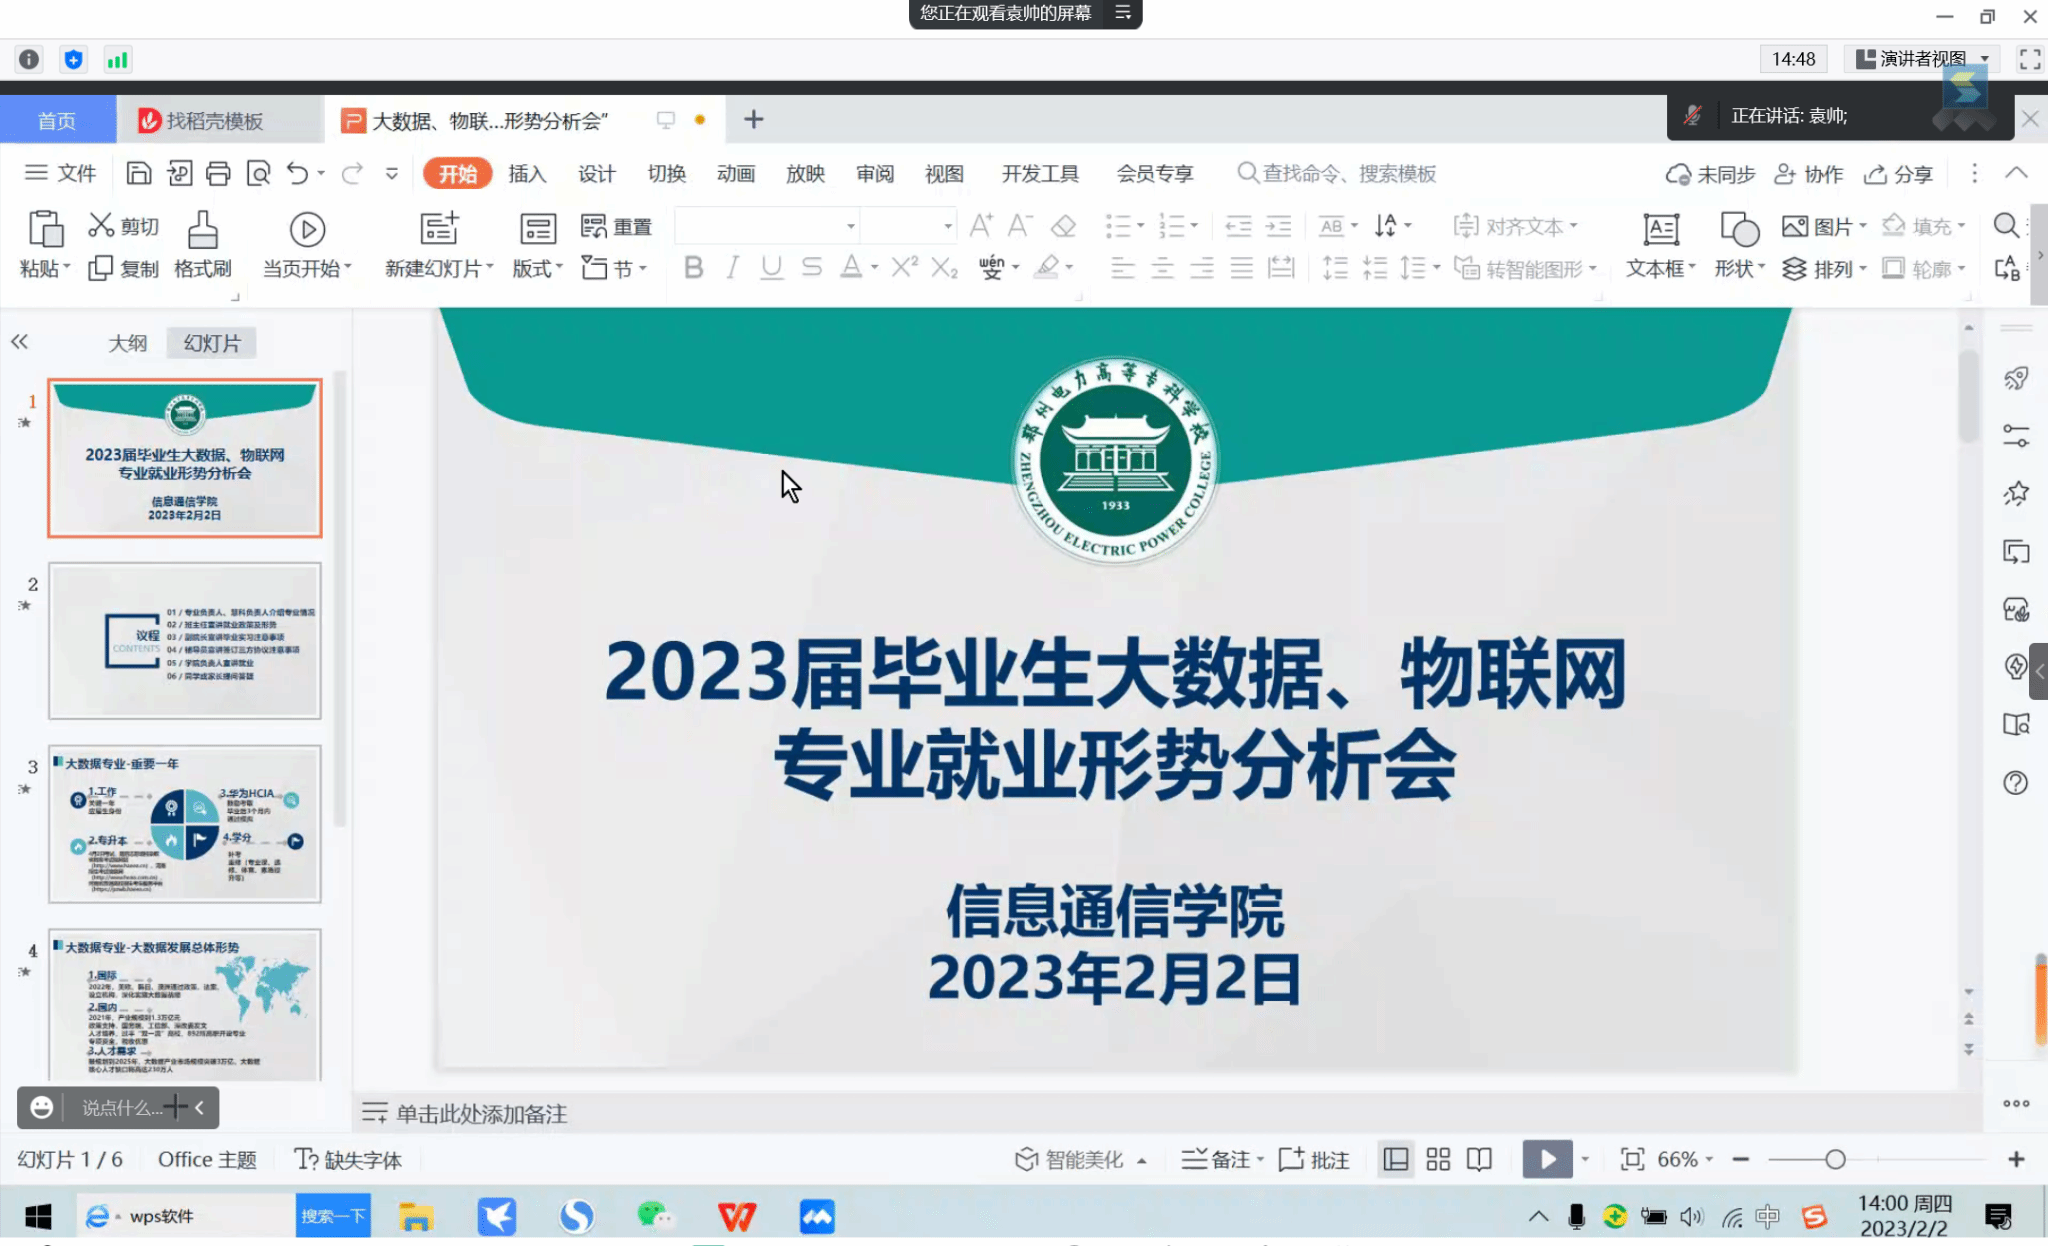Viewport: 2048px width, 1246px height.
Task: Open the 批注 comments button
Action: point(1314,1159)
